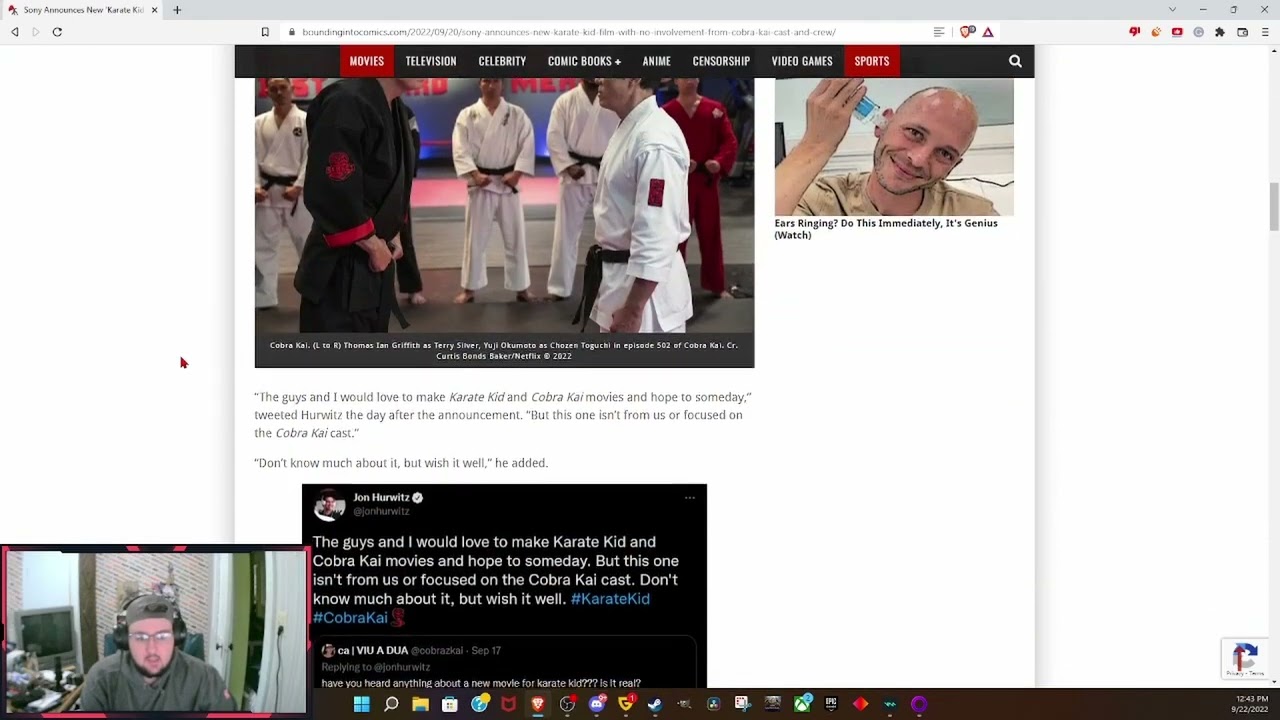The height and width of the screenshot is (720, 1280).
Task: Click the page vertical scrollbar thumb
Action: point(1274,207)
